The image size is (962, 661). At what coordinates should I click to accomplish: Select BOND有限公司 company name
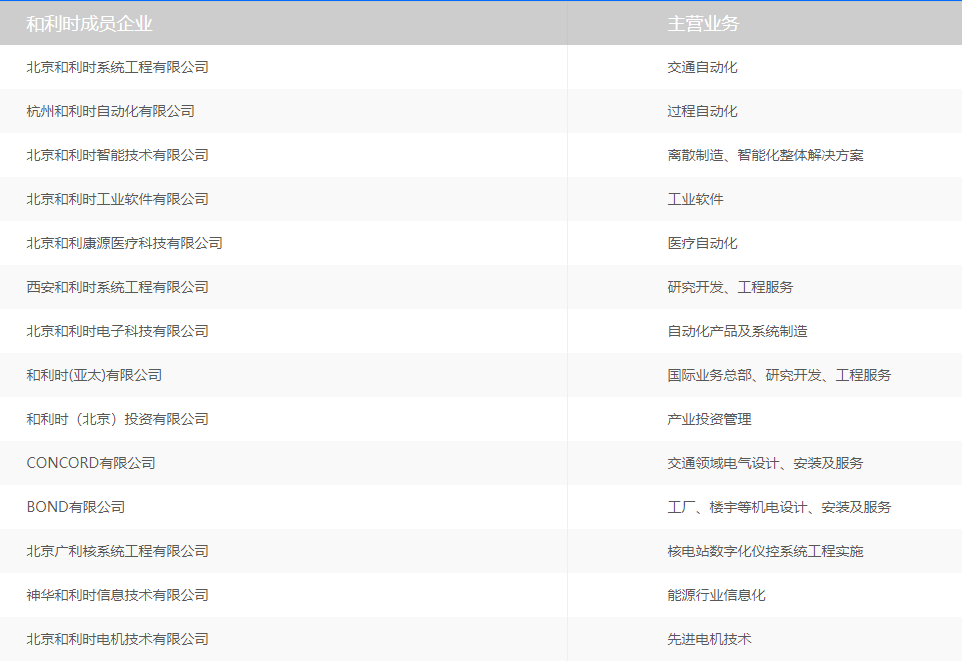[75, 507]
